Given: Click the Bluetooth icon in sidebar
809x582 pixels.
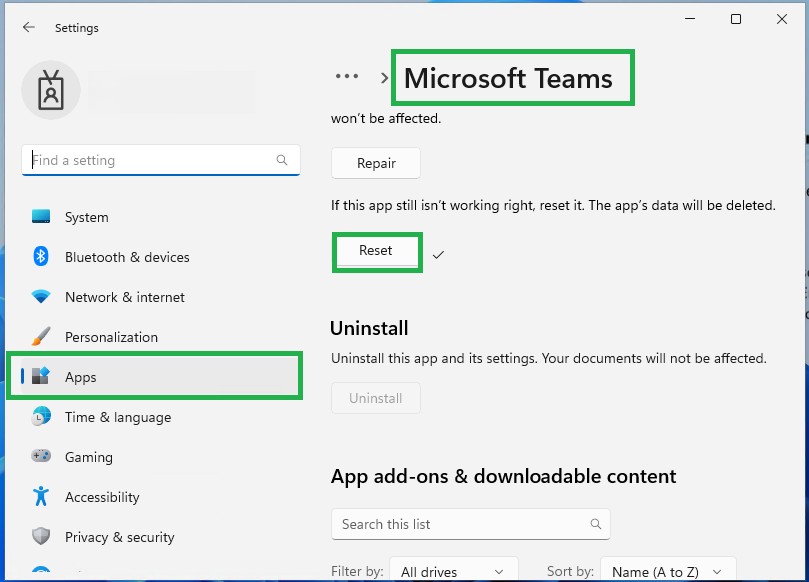Looking at the screenshot, I should point(41,256).
